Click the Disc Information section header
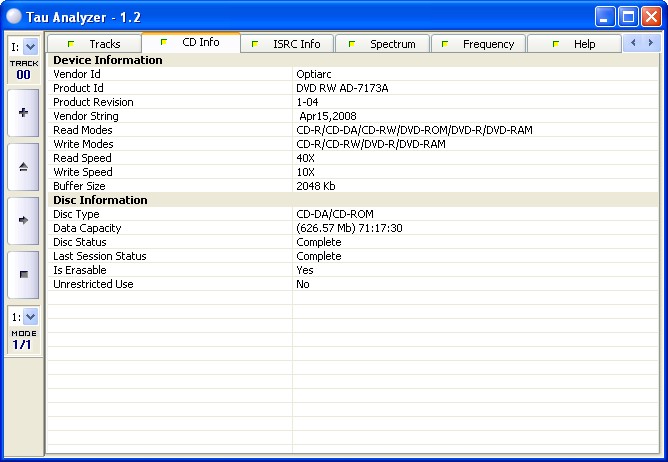The image size is (668, 462). click(100, 200)
